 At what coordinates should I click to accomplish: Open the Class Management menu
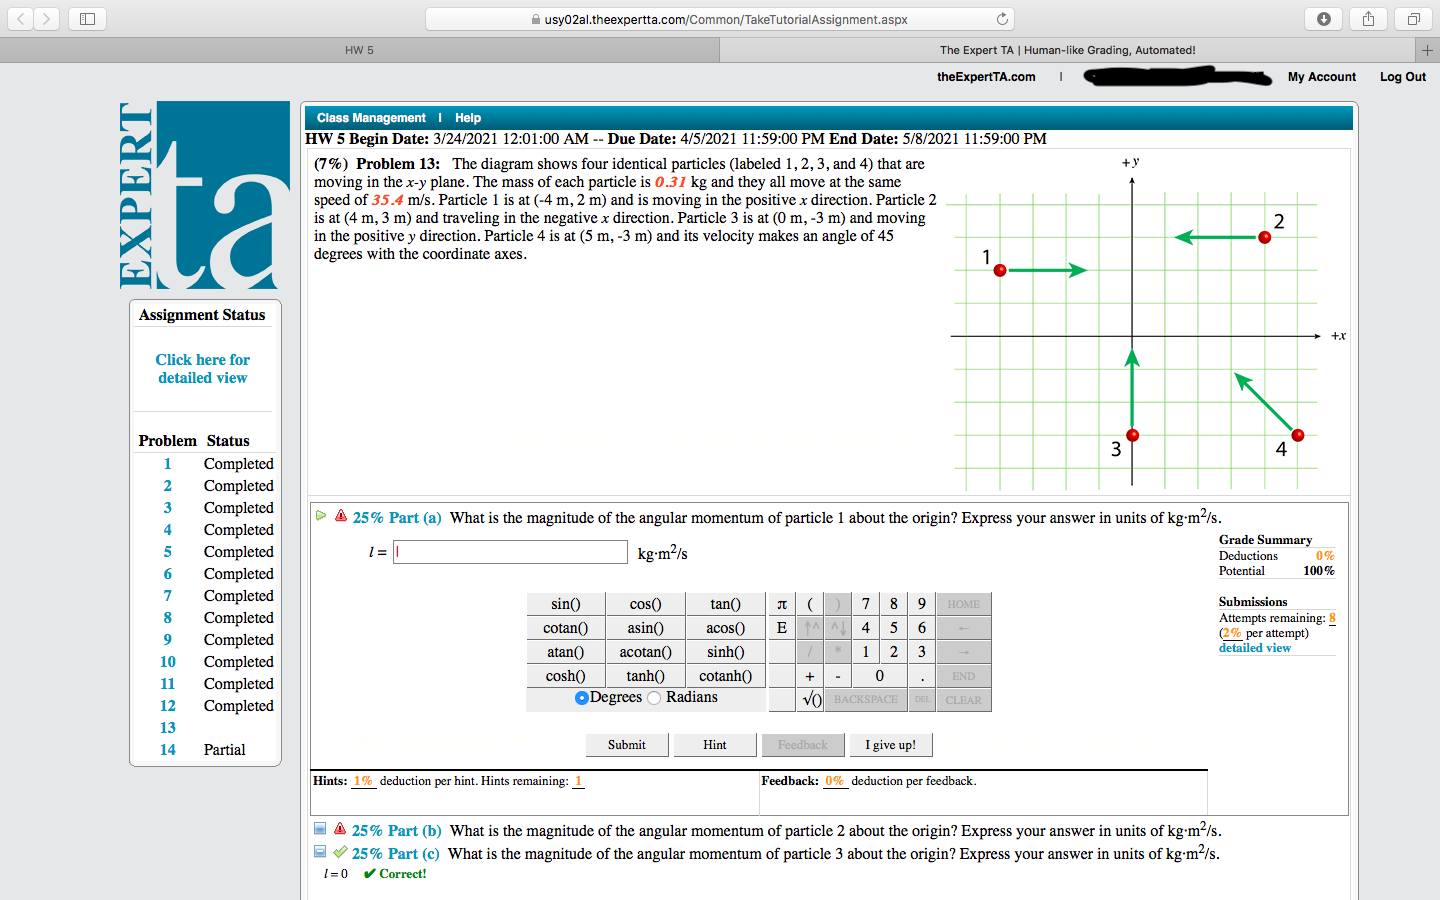click(371, 117)
